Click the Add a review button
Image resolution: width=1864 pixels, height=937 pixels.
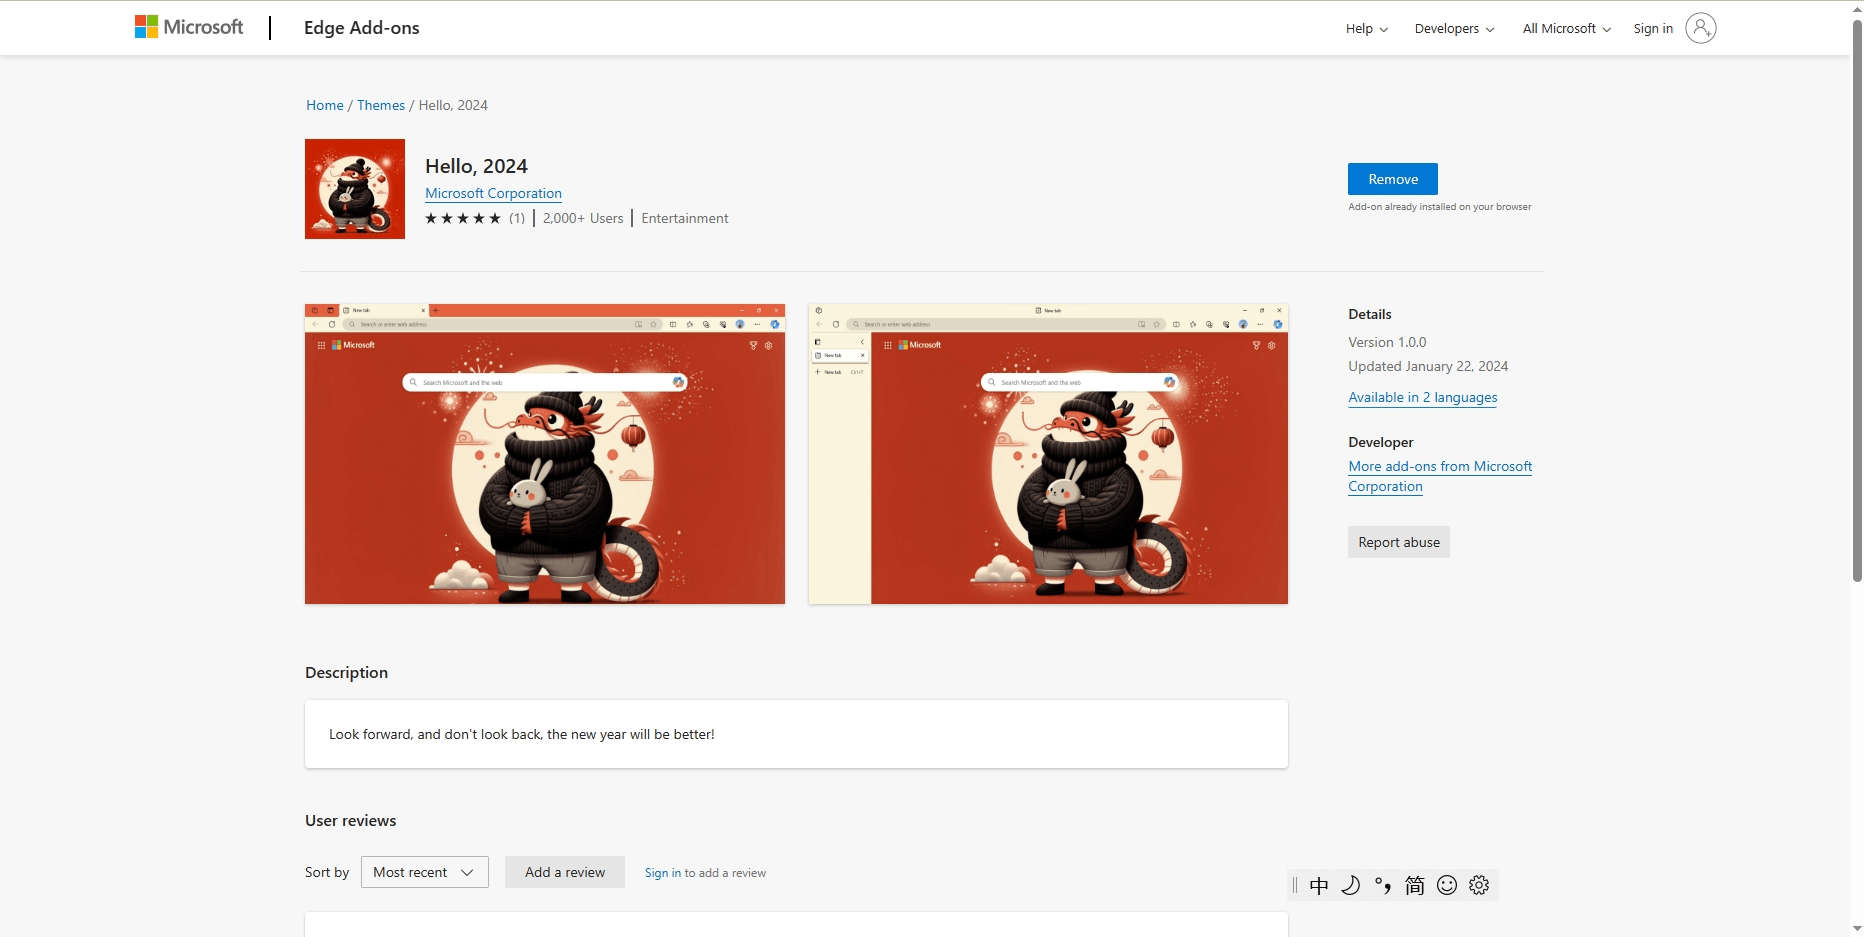pyautogui.click(x=565, y=872)
